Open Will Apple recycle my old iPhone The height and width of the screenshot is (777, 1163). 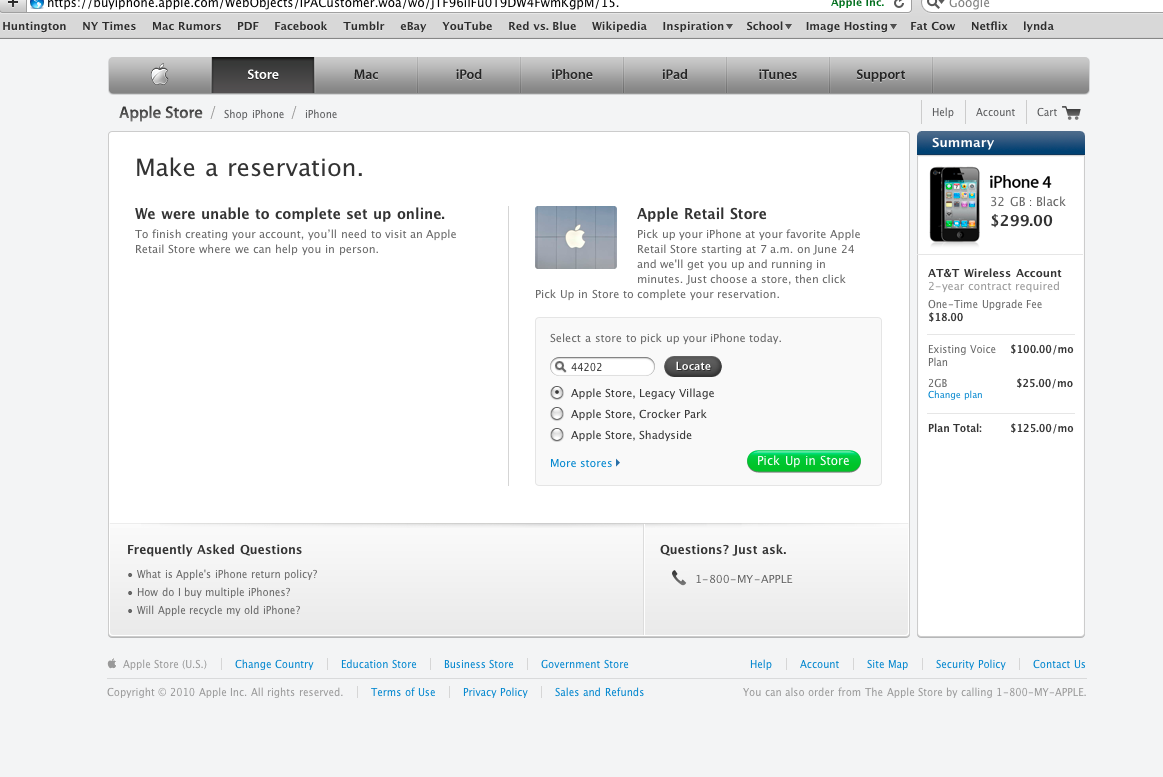[x=219, y=610]
